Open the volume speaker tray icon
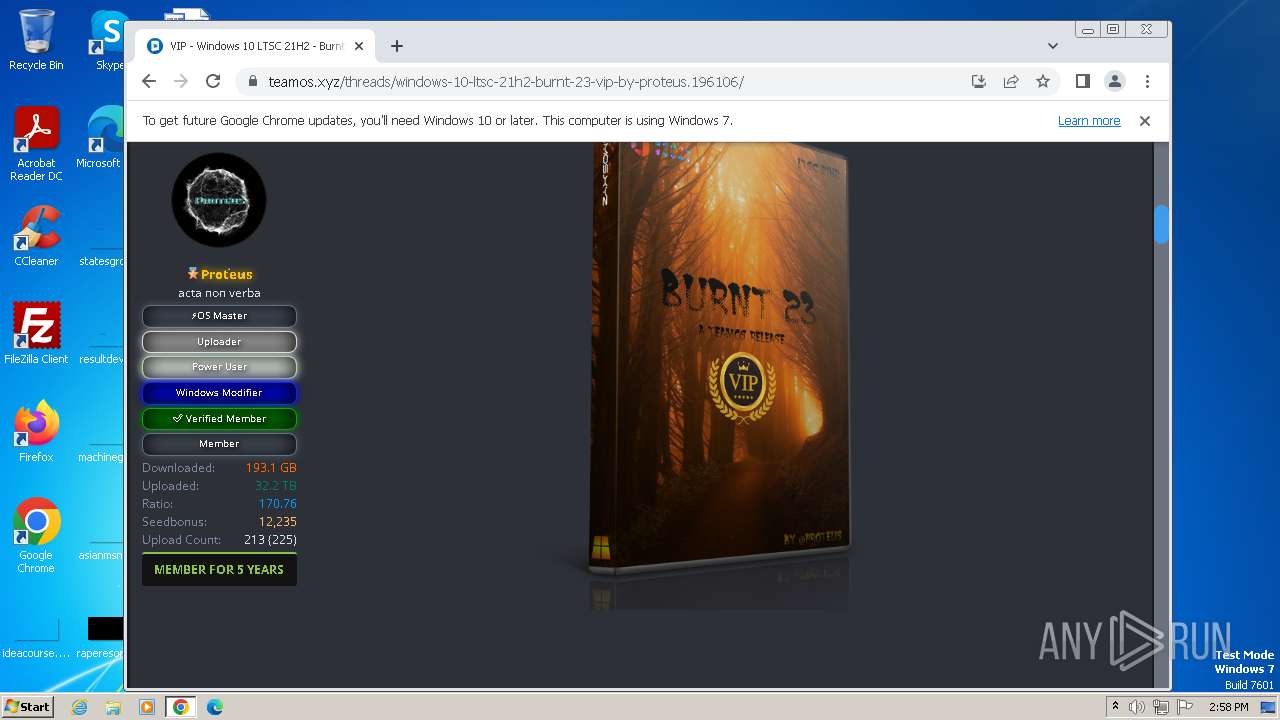This screenshot has width=1280, height=720. (x=1137, y=707)
